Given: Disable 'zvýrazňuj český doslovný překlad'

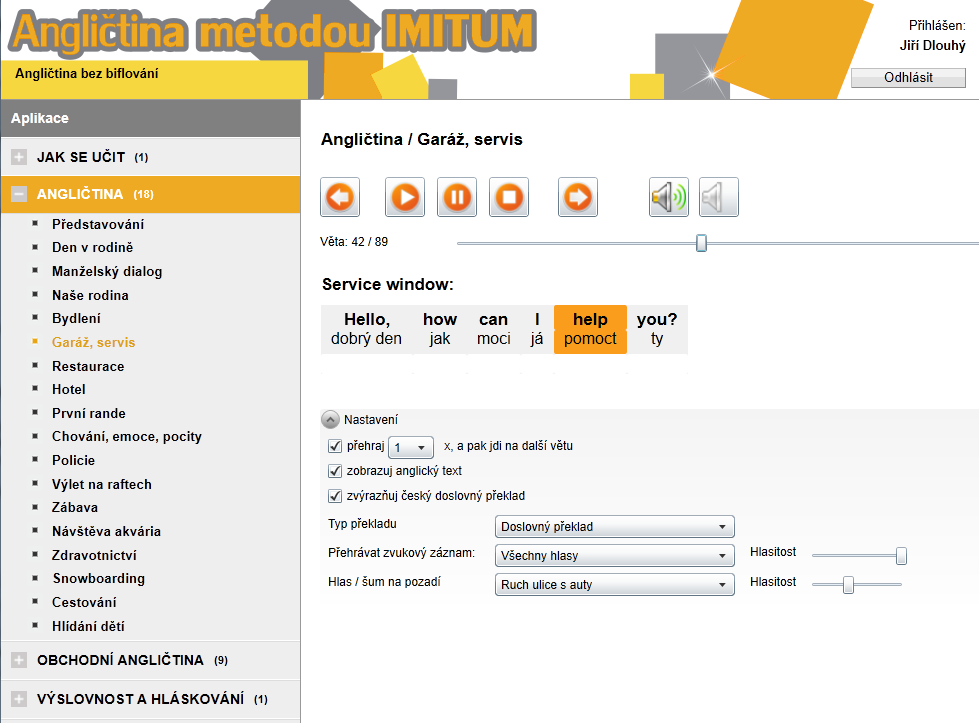Looking at the screenshot, I should [335, 496].
